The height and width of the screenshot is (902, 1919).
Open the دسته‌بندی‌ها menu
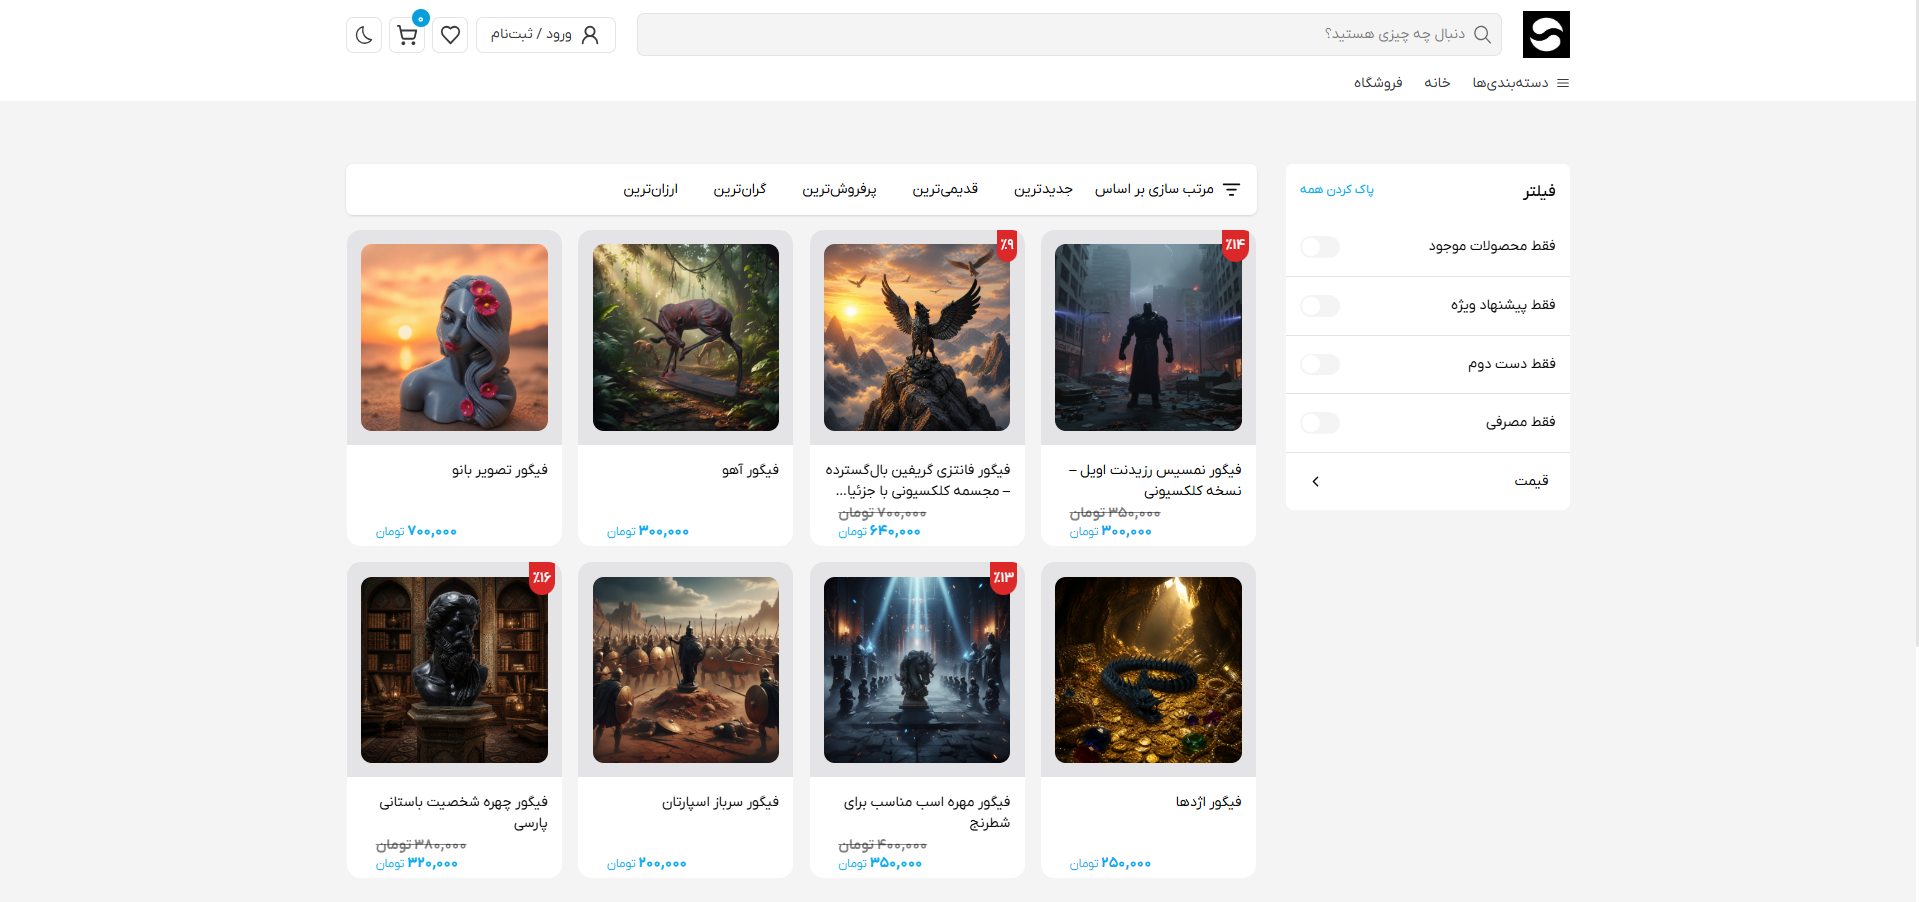point(1510,83)
